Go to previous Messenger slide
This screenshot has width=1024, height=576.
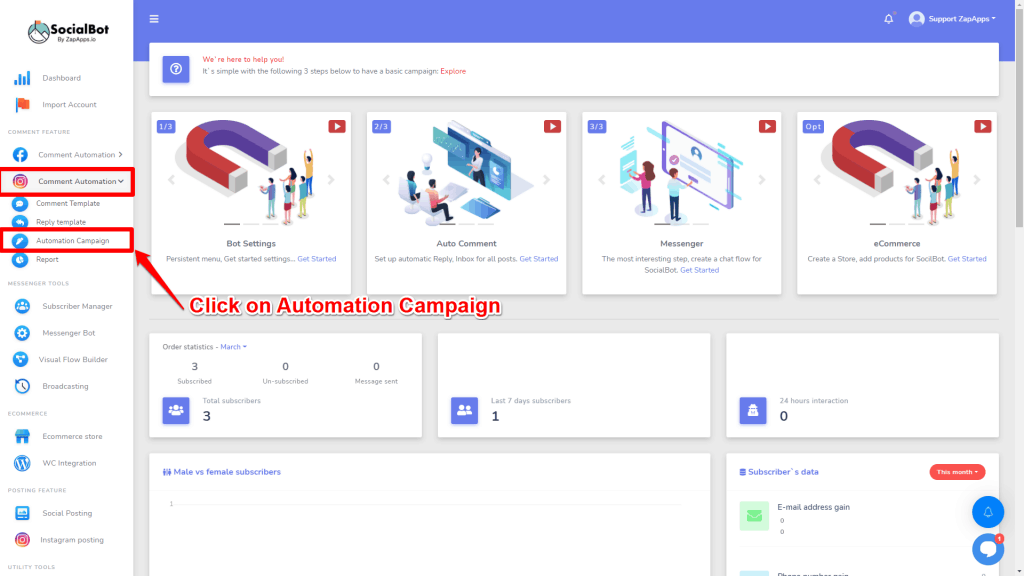(x=601, y=180)
